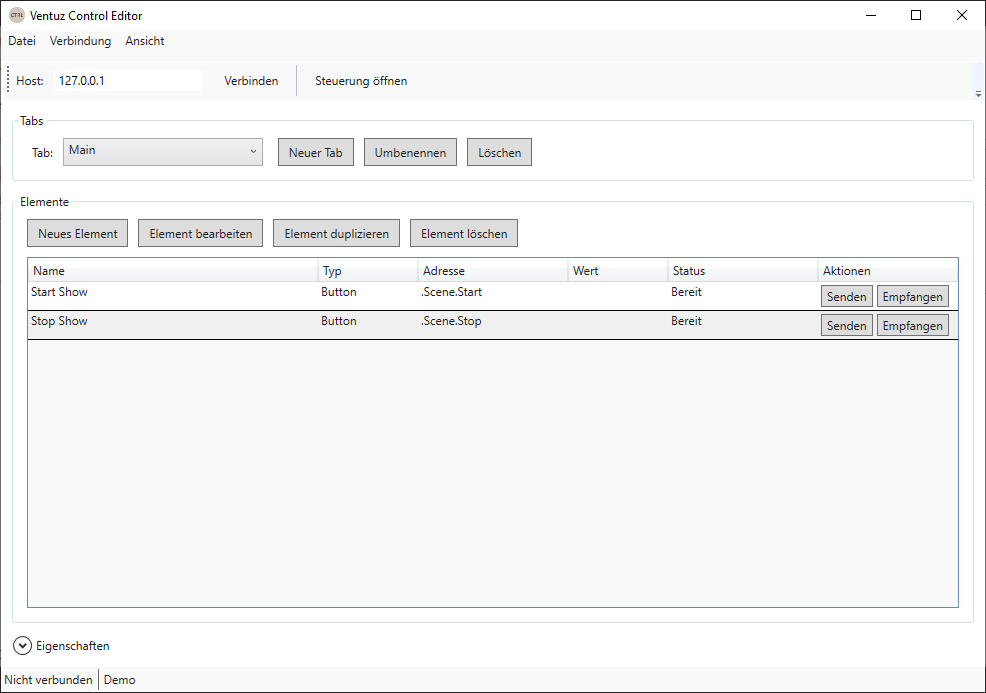Click Empfangen for Start Show

click(x=912, y=296)
